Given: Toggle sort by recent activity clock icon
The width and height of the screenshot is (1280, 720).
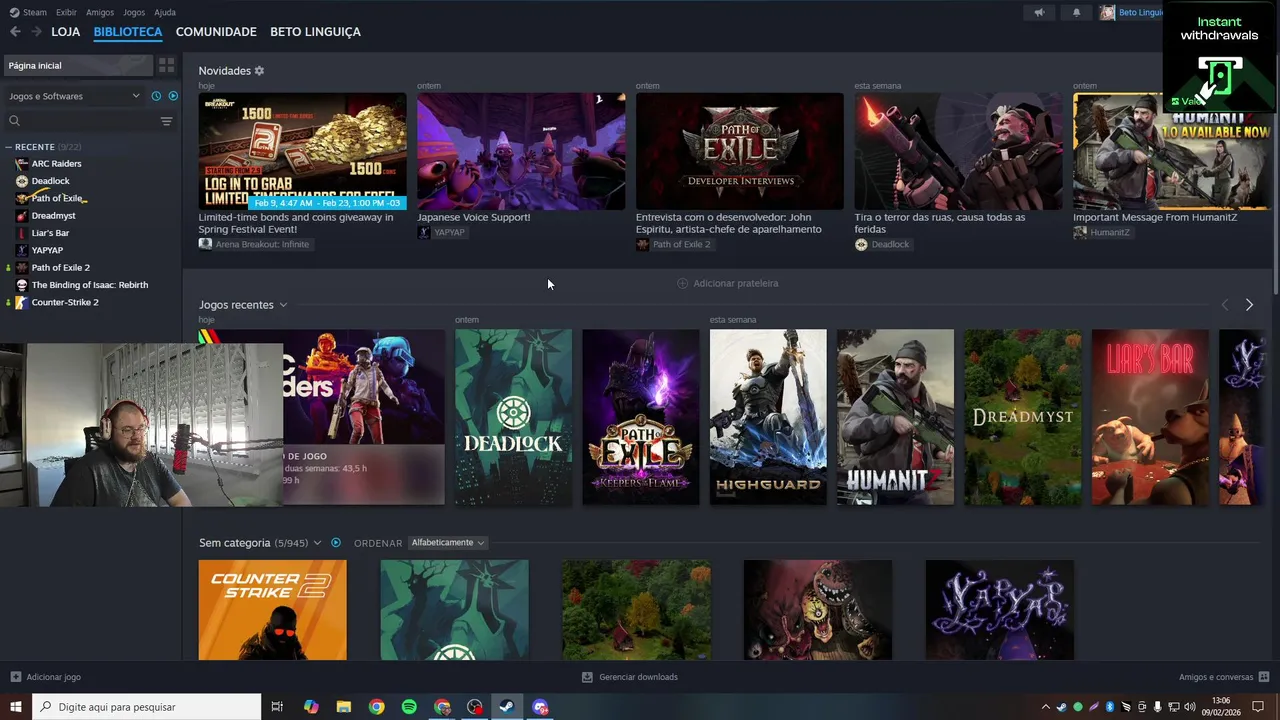Looking at the screenshot, I should click(x=156, y=96).
